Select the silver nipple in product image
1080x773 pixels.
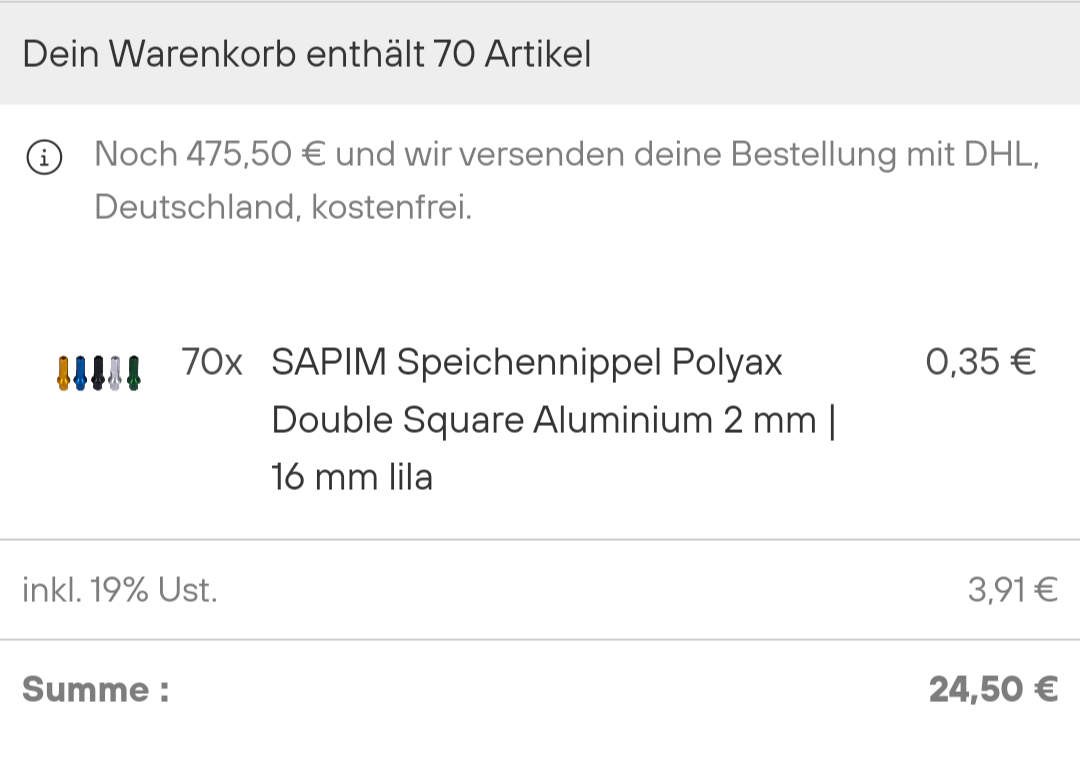[115, 372]
